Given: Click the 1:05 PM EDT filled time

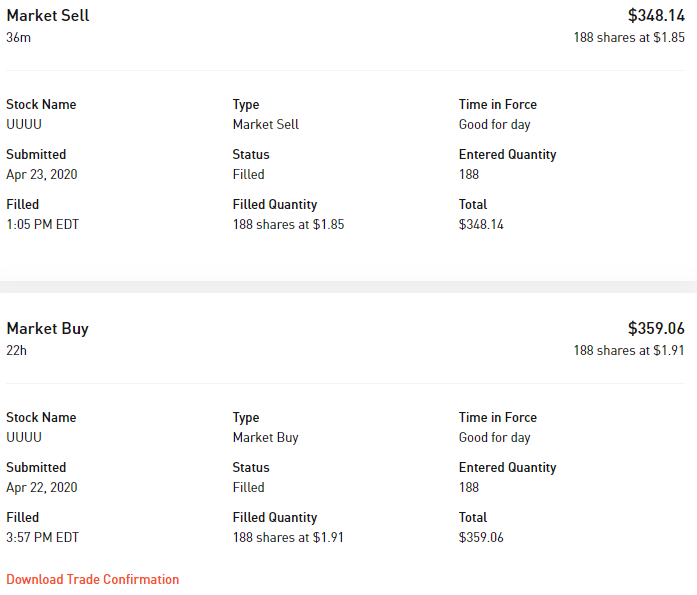Looking at the screenshot, I should pyautogui.click(x=43, y=225).
